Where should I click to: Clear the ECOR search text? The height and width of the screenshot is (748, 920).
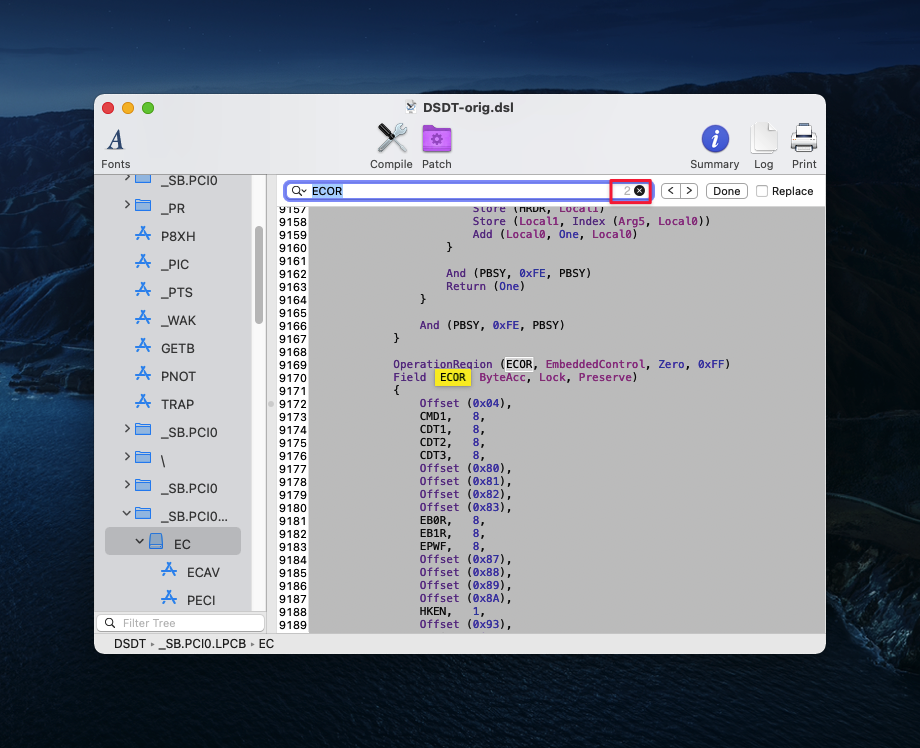(639, 191)
